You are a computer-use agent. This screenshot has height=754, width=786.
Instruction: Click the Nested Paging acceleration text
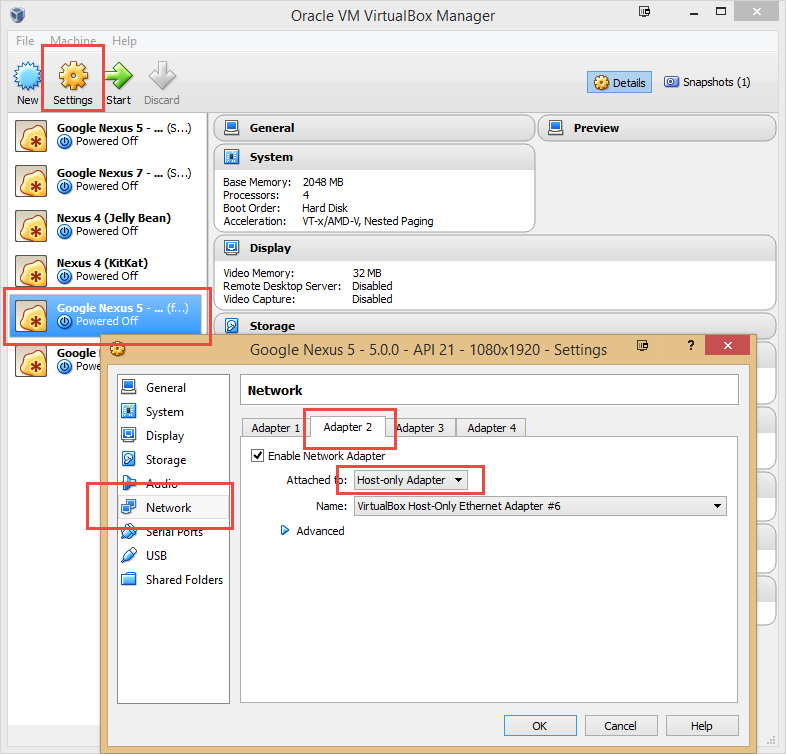click(x=399, y=221)
